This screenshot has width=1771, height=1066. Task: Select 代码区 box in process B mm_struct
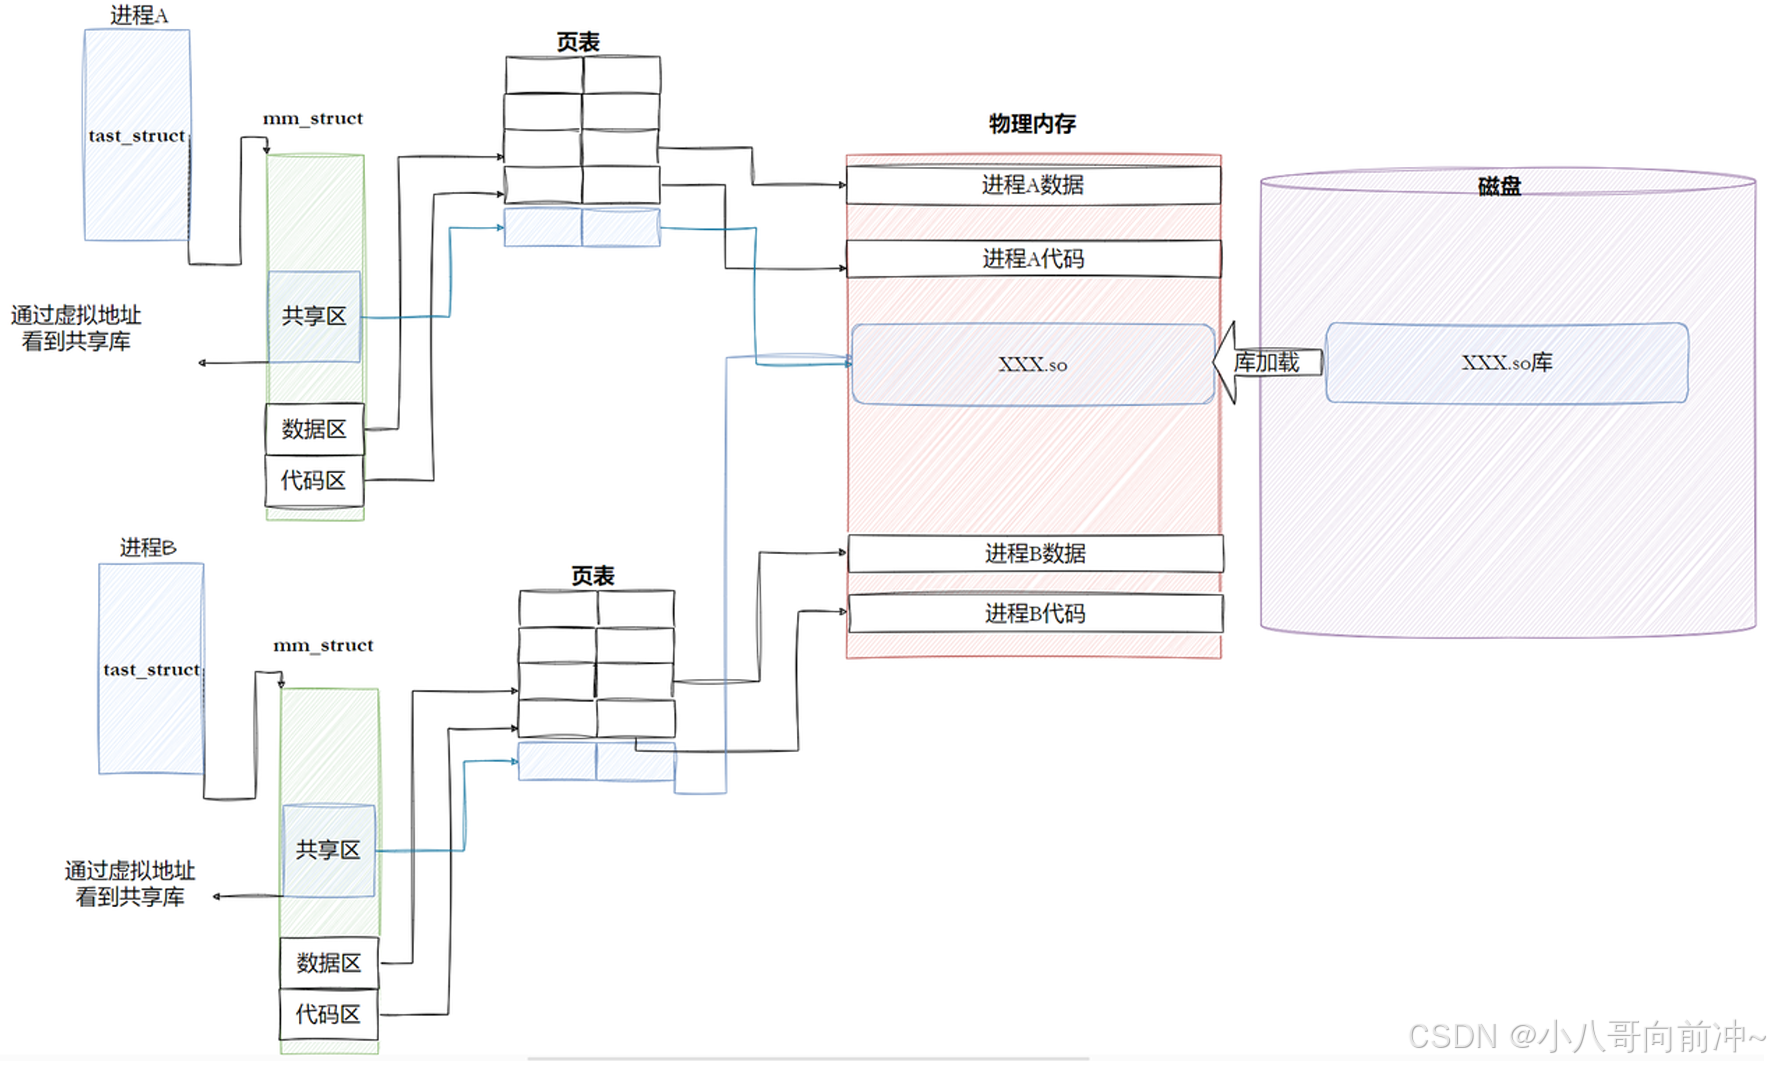pyautogui.click(x=329, y=1014)
